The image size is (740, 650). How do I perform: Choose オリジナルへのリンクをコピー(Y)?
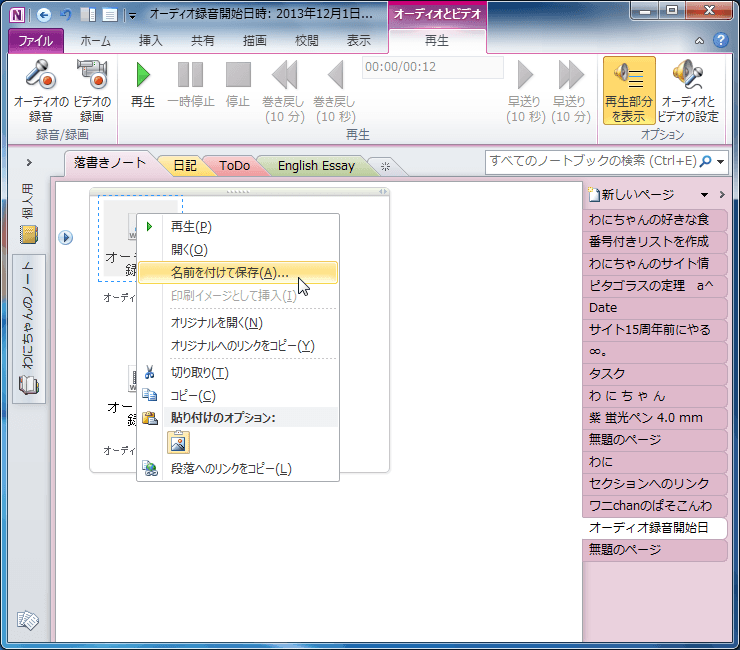pos(238,346)
